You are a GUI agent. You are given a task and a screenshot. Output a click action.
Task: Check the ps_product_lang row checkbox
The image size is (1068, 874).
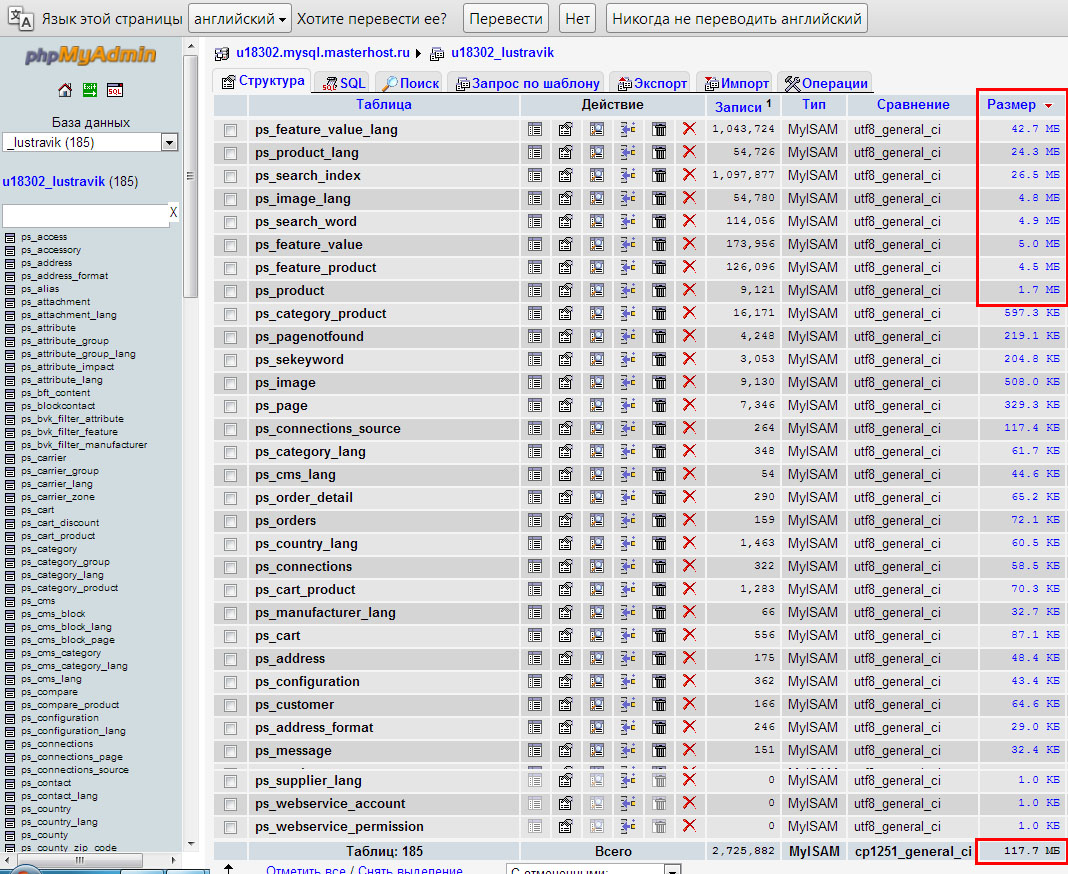tap(230, 153)
